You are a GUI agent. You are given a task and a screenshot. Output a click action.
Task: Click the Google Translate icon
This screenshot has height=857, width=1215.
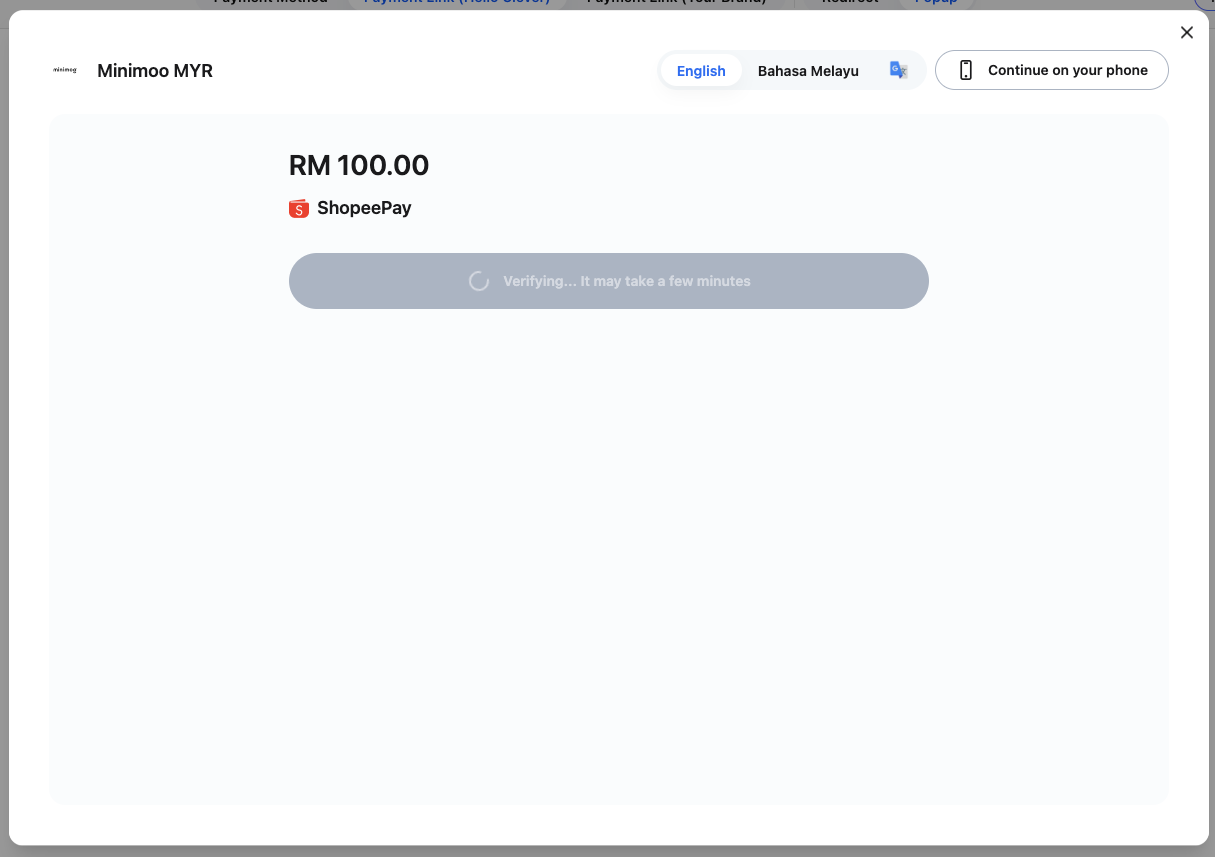[x=898, y=69]
